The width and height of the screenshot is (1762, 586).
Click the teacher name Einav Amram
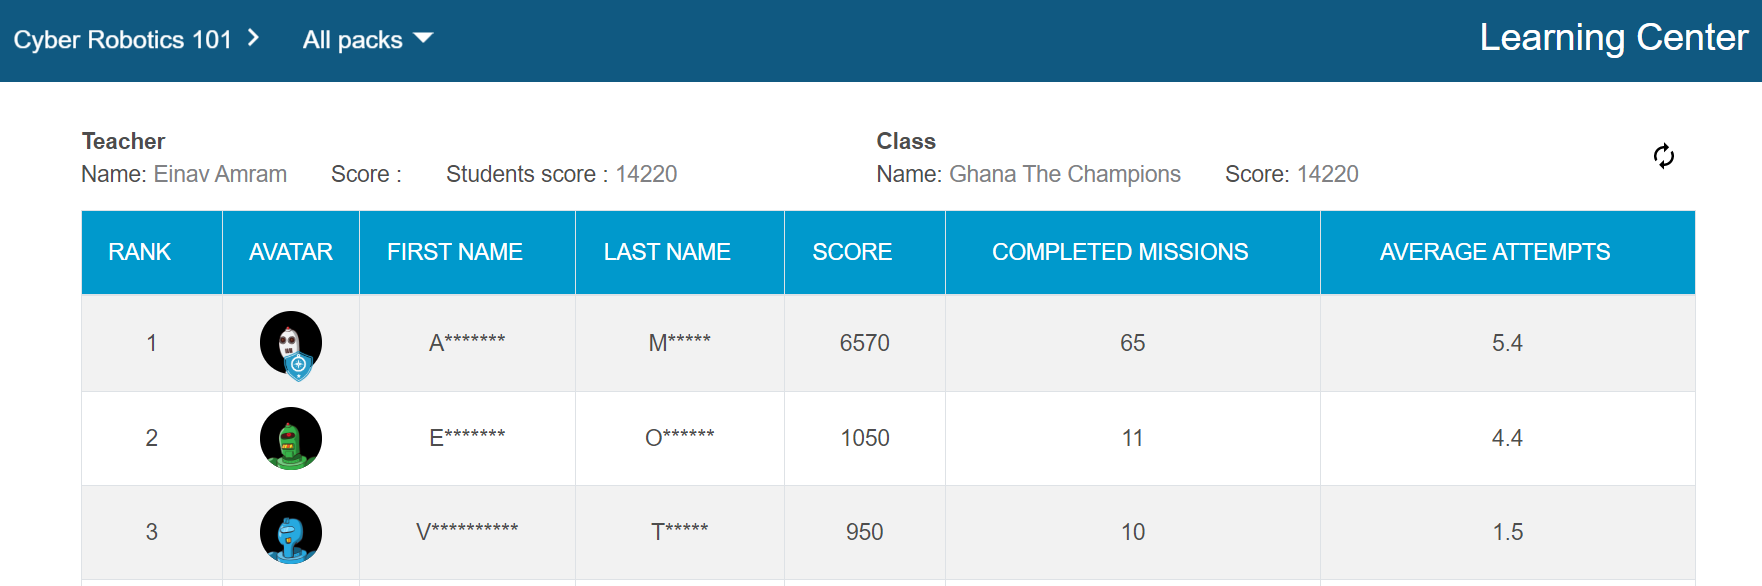[220, 174]
